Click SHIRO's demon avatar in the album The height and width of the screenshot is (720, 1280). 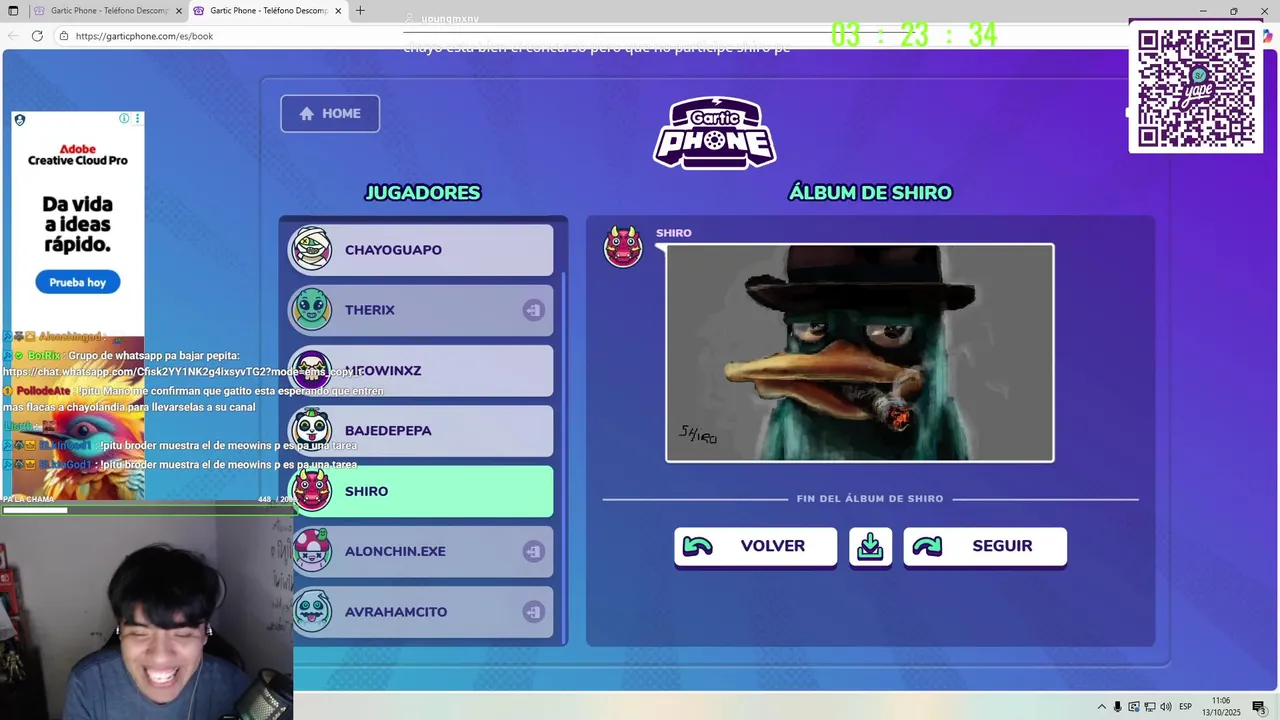pos(623,247)
